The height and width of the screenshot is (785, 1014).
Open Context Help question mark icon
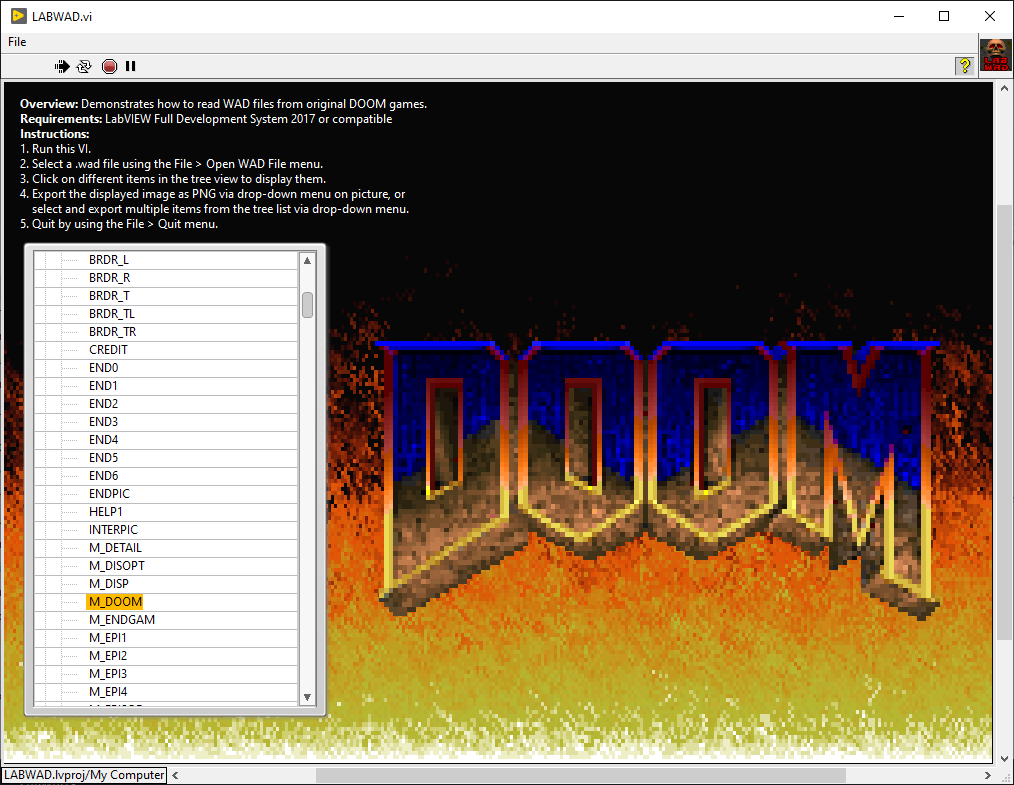click(x=964, y=66)
